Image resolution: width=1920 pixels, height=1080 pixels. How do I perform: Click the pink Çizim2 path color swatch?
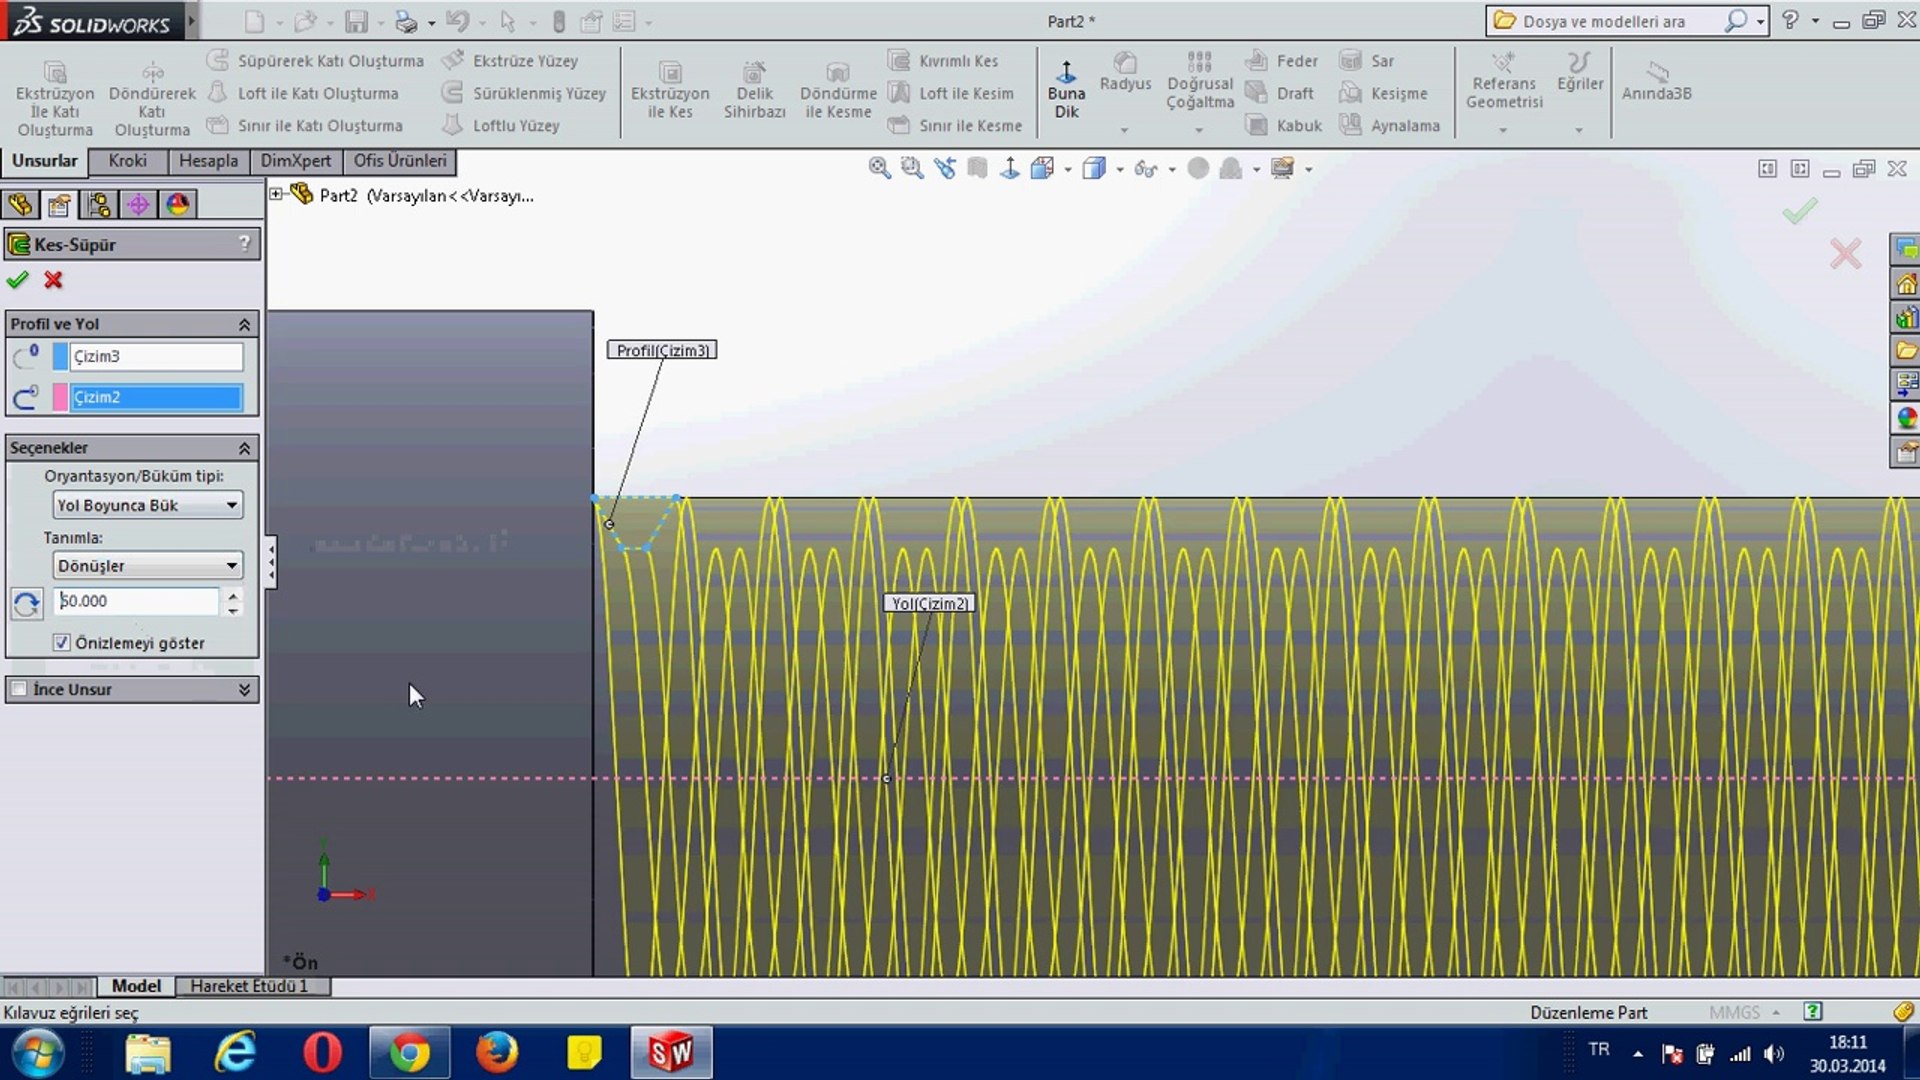(x=60, y=397)
